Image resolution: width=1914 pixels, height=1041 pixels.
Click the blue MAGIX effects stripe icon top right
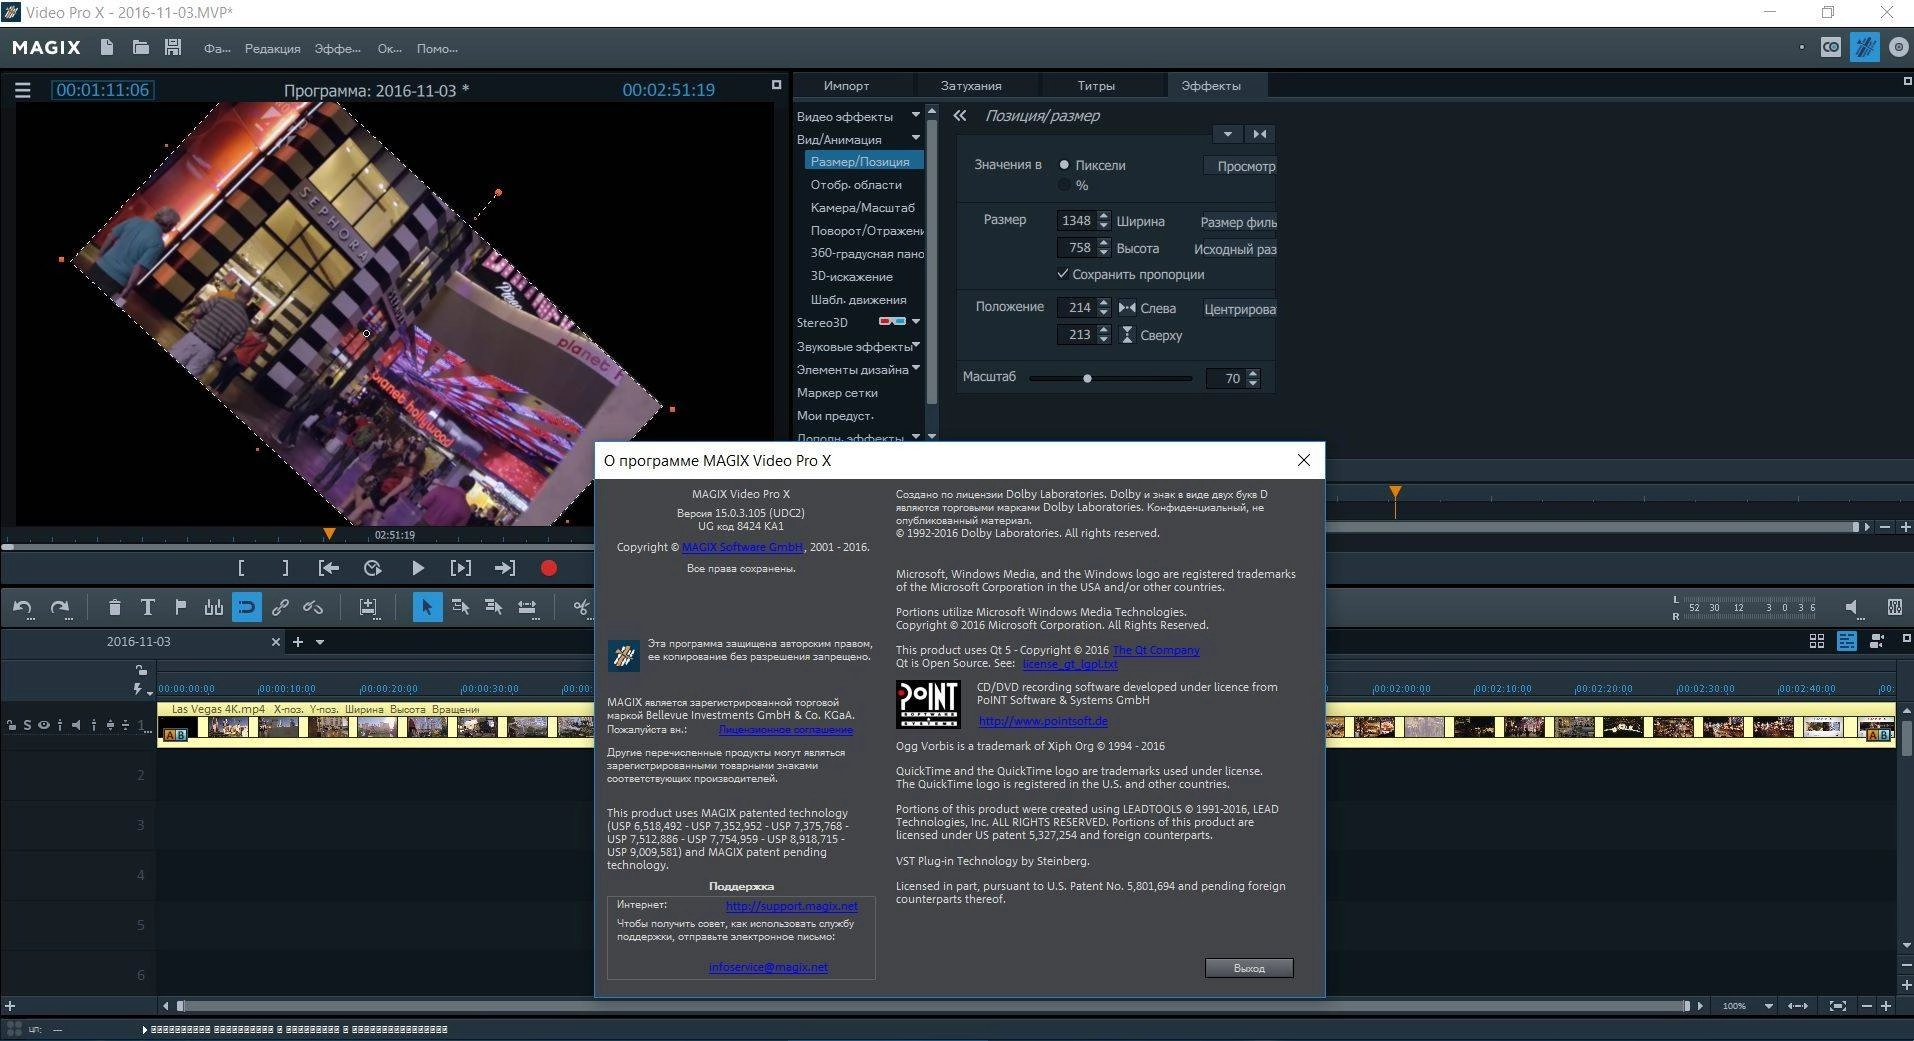click(x=1864, y=47)
